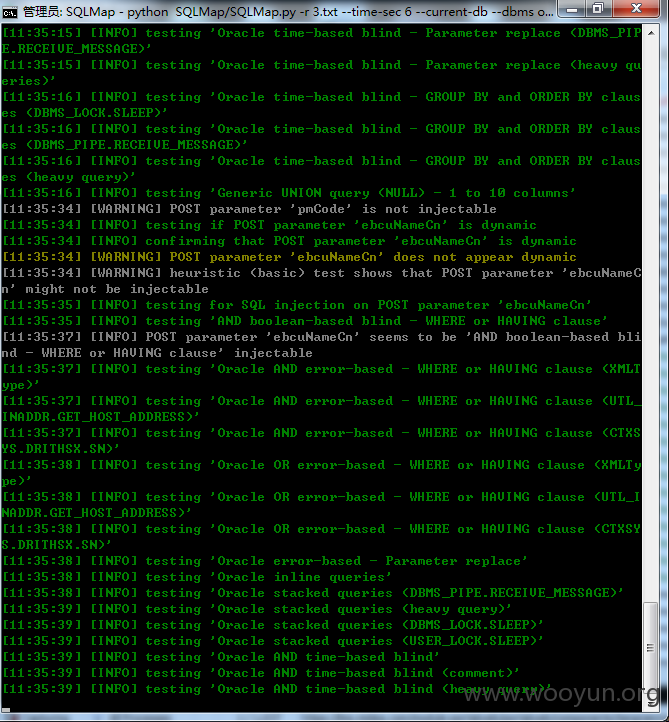The width and height of the screenshot is (669, 722).
Task: Select the line 'Oracle stacked queries (USER_LOCK.SLEEP)'
Action: (273, 641)
